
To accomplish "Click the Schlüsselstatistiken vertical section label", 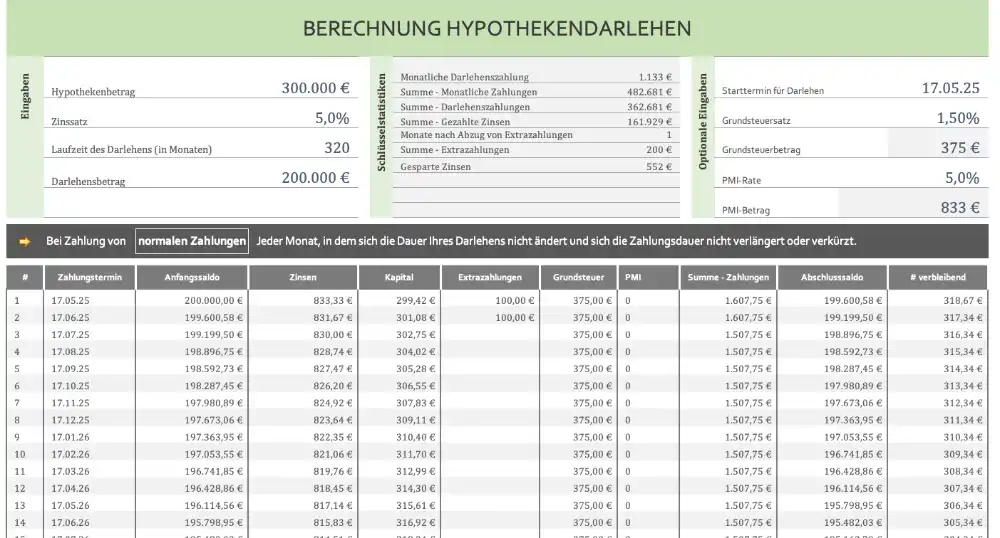I will [x=381, y=122].
